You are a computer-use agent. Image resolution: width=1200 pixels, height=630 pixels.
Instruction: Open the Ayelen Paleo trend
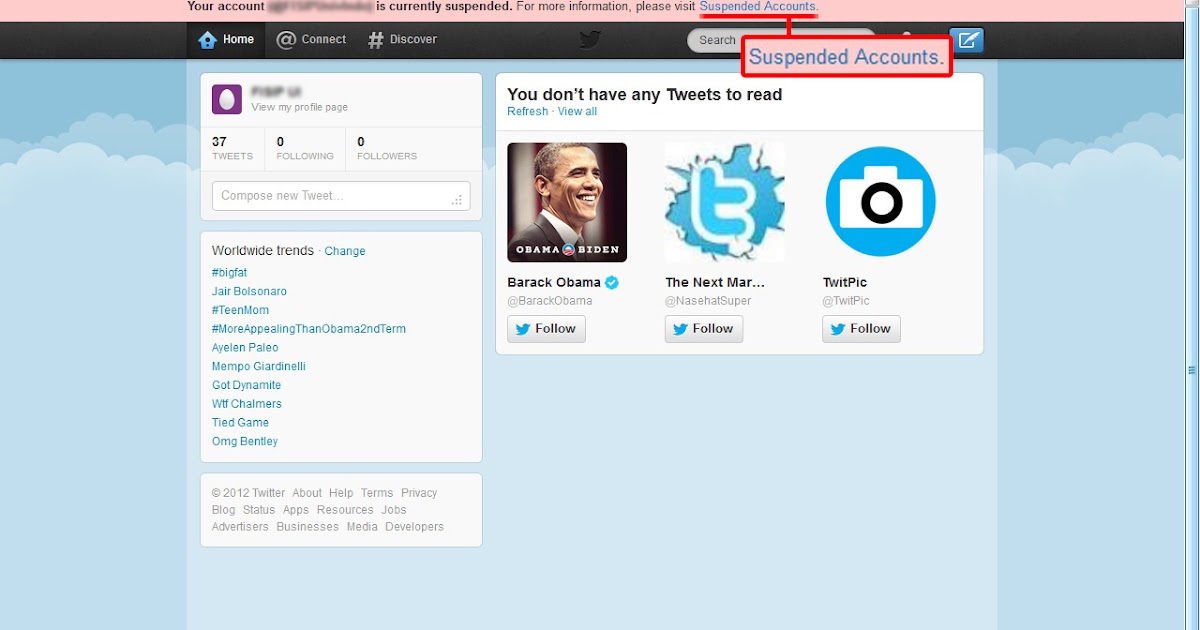(245, 348)
